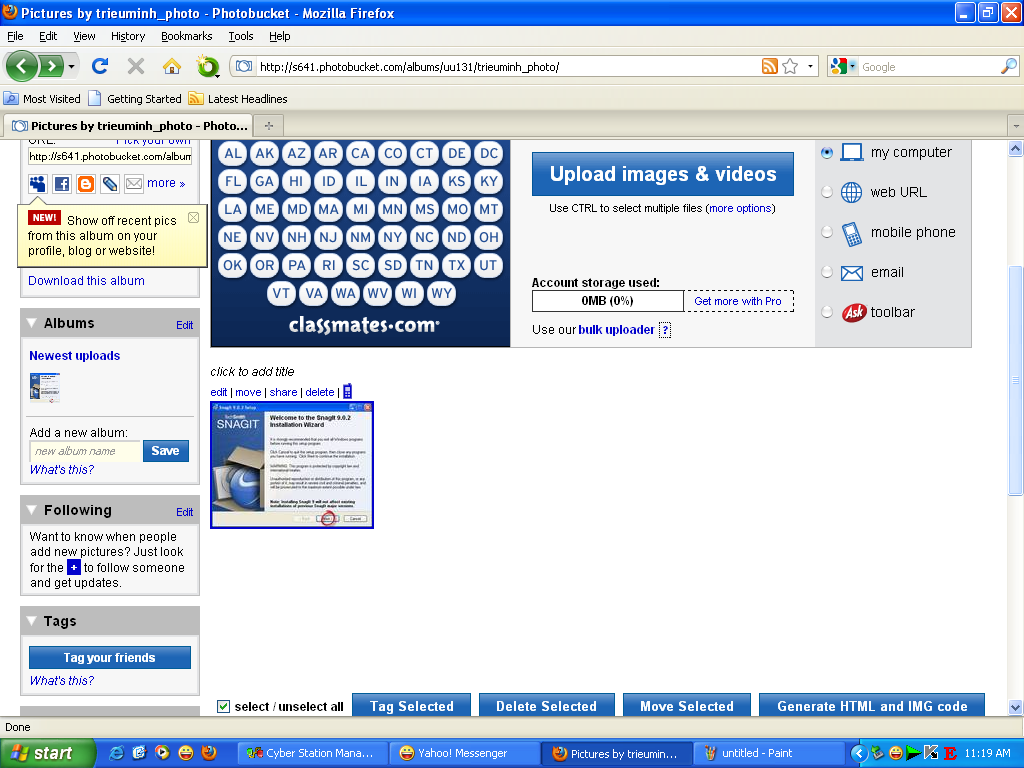Switch to 'untitled - Paint' taskbar window

point(767,753)
